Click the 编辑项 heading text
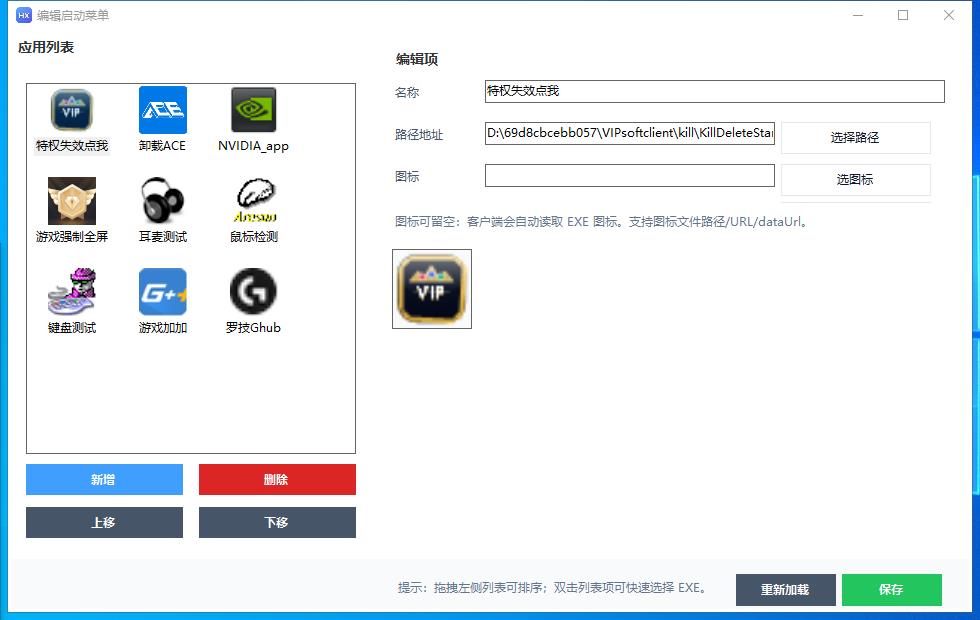The width and height of the screenshot is (980, 620). click(x=417, y=59)
